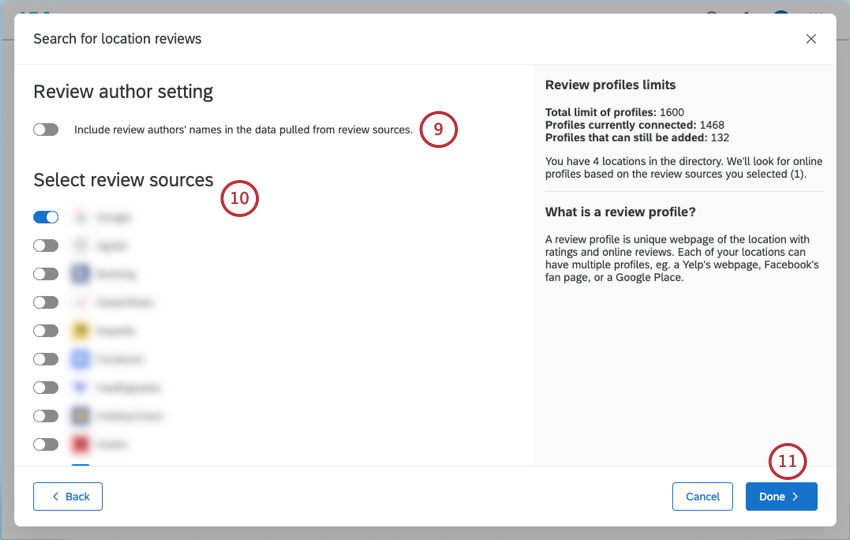
Task: Click the paragraph beginning 'A review profile is unique webpage'
Action: [x=682, y=258]
